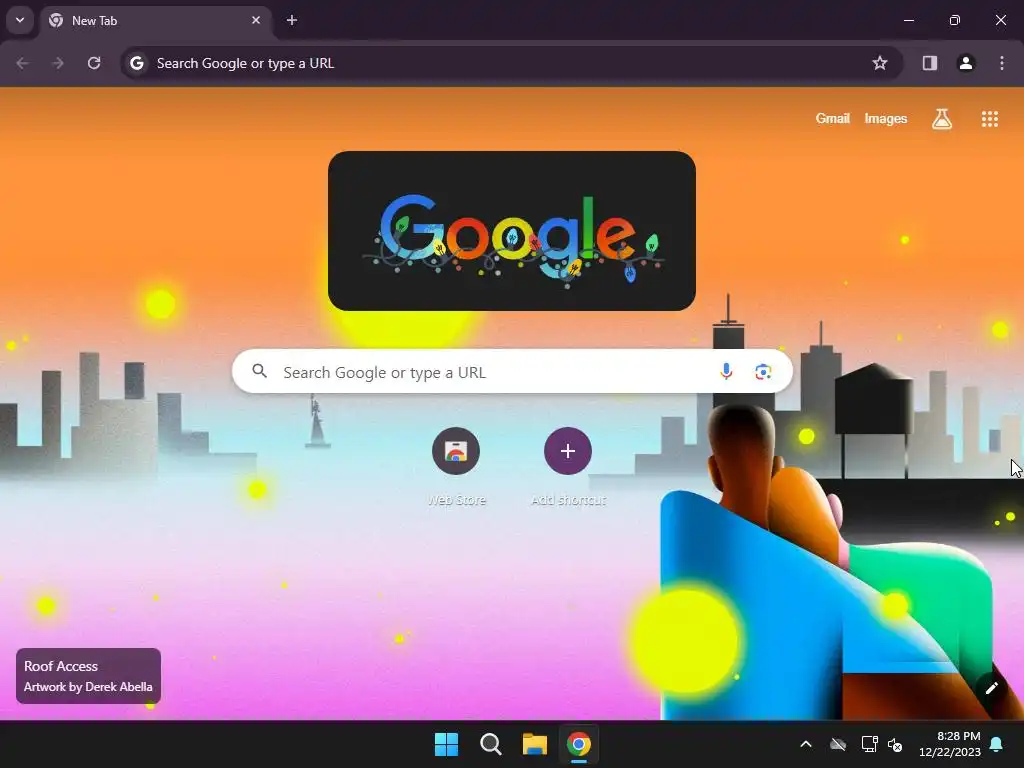Start voice search with microphone
Screen dimensions: 1024x768
(726, 372)
